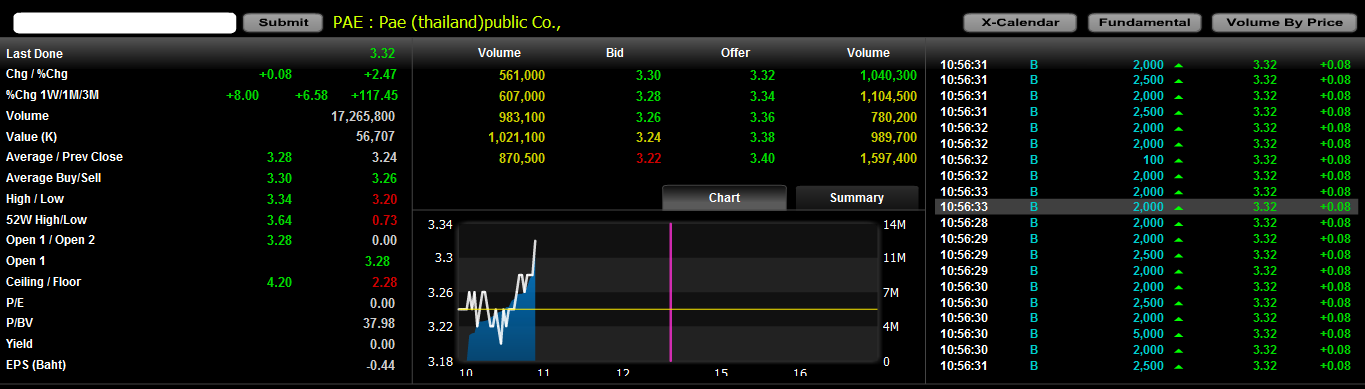Click the best offer price 3.32
The image size is (1365, 389).
[762, 75]
